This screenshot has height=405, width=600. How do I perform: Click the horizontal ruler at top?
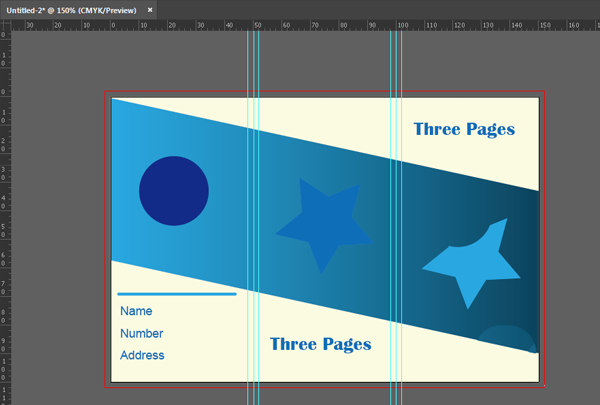coord(300,25)
